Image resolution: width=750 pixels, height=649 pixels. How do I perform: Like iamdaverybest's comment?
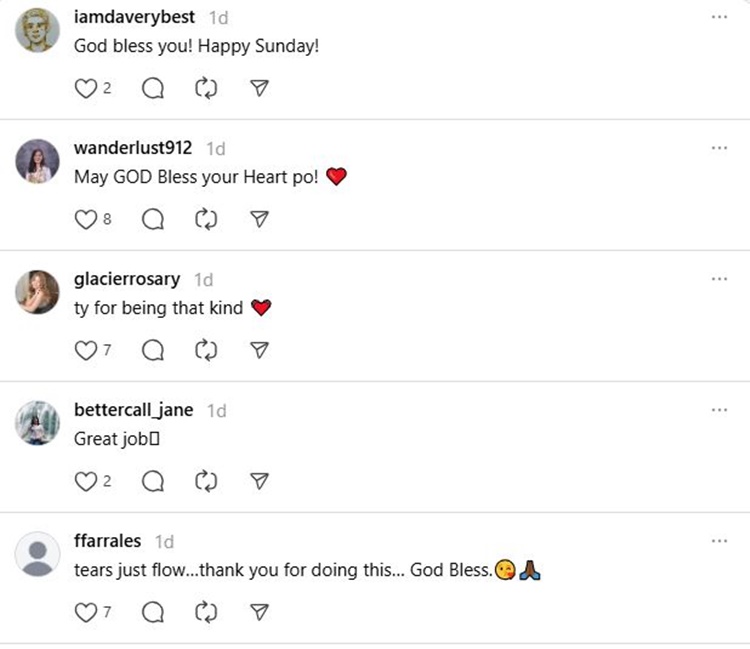[86, 88]
